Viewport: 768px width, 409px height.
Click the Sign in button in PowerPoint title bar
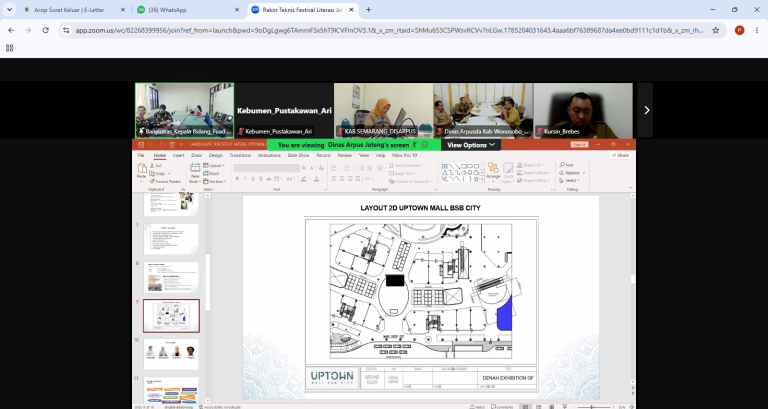pyautogui.click(x=579, y=144)
